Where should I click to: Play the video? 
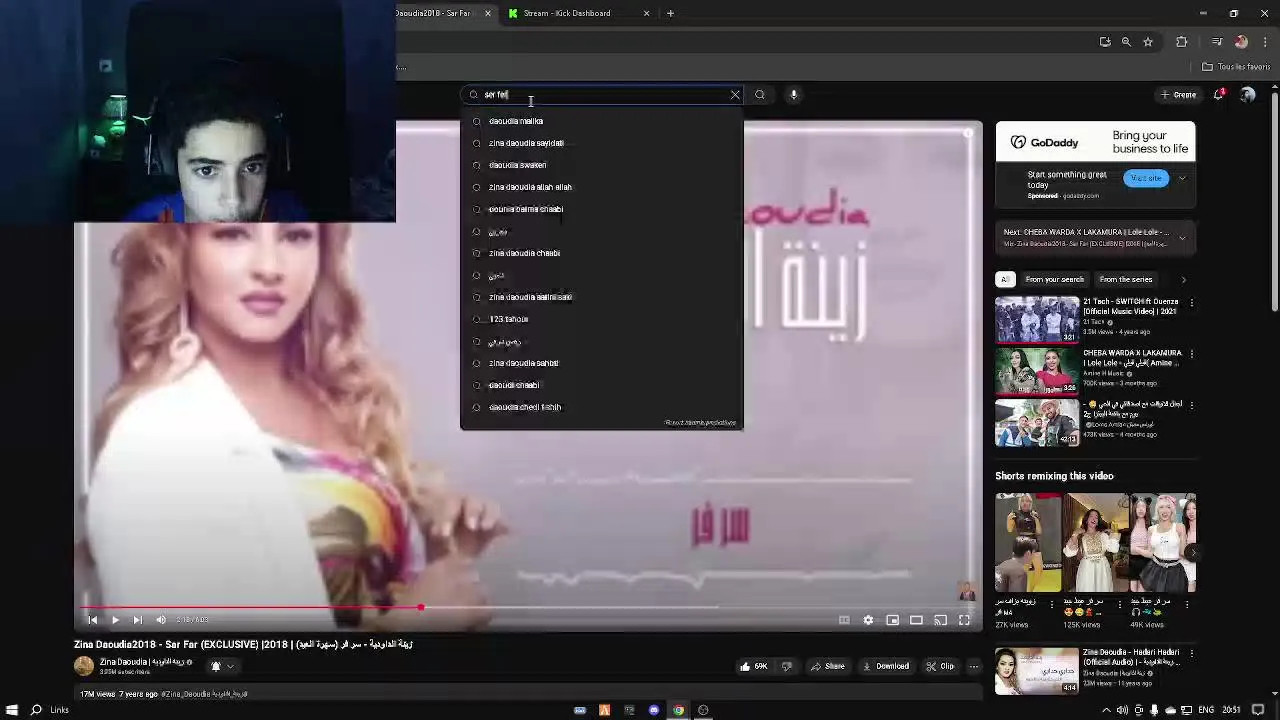point(115,620)
